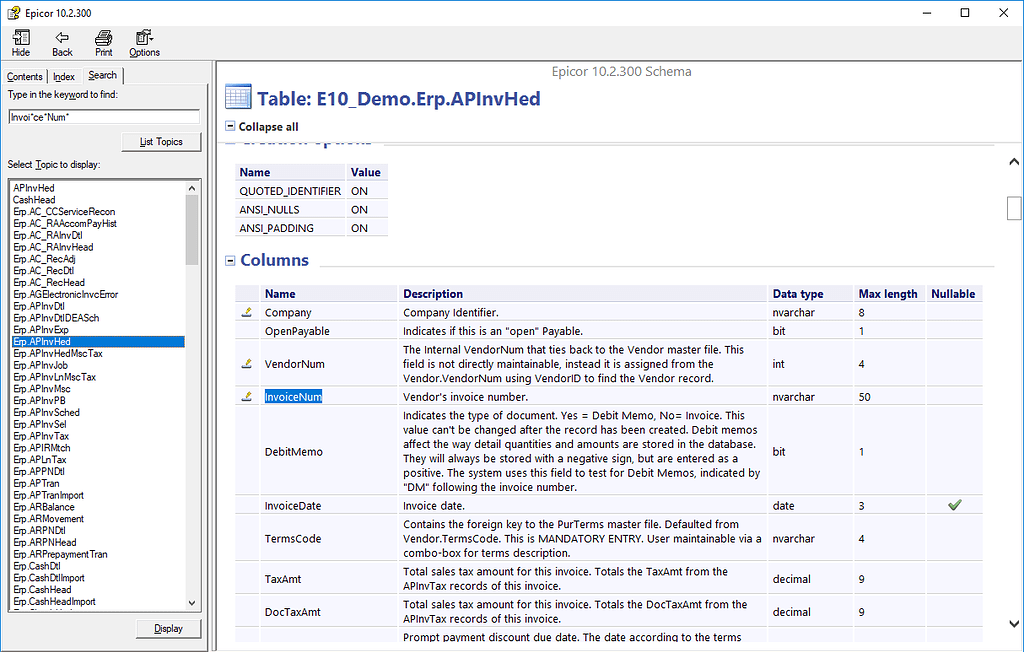Screen dimensions: 1024x652
Task: Click the key icon beside Company column
Action: pos(246,311)
